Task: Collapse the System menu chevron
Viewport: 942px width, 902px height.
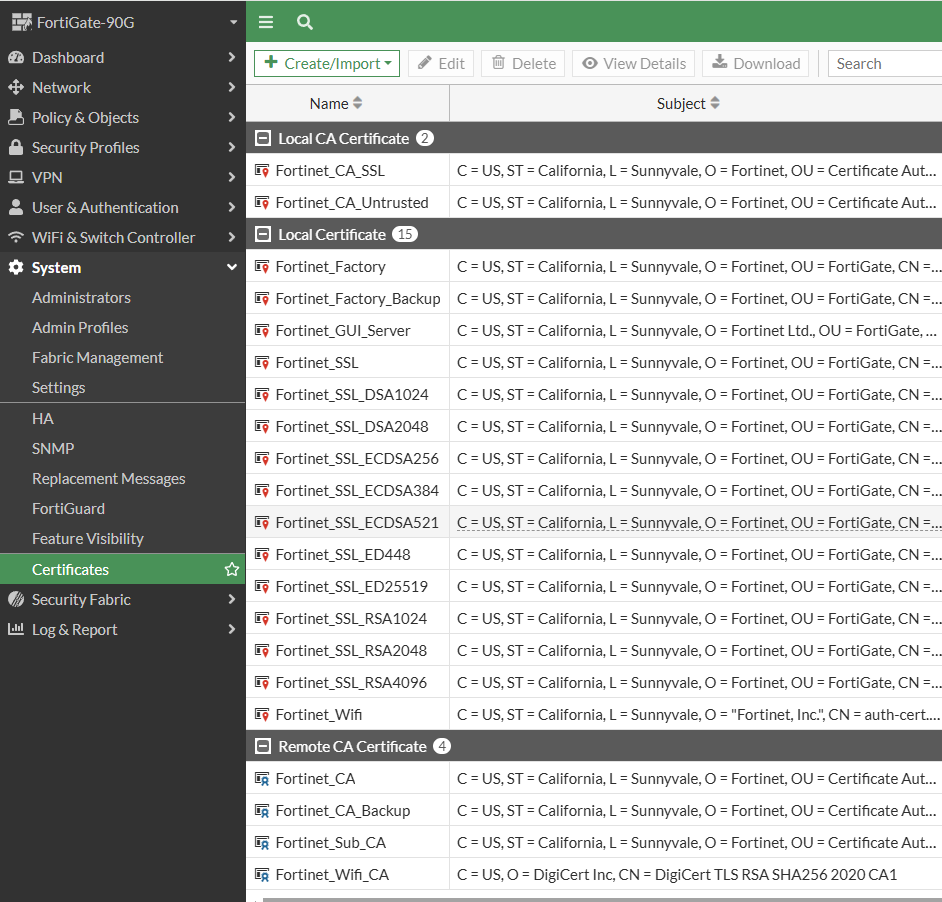Action: (232, 267)
